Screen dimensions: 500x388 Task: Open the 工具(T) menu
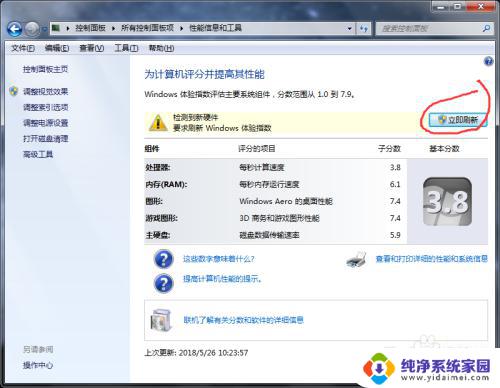126,48
